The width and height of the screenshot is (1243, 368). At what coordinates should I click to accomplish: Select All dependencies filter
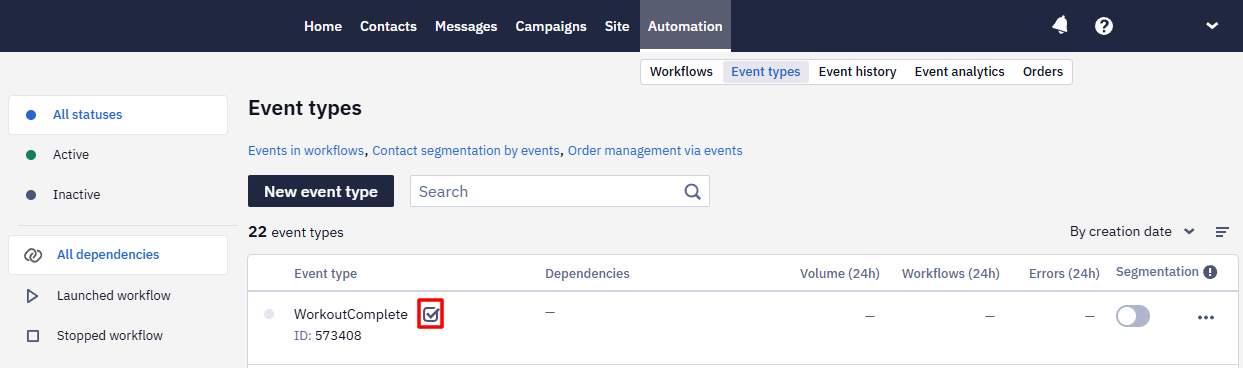coord(118,255)
